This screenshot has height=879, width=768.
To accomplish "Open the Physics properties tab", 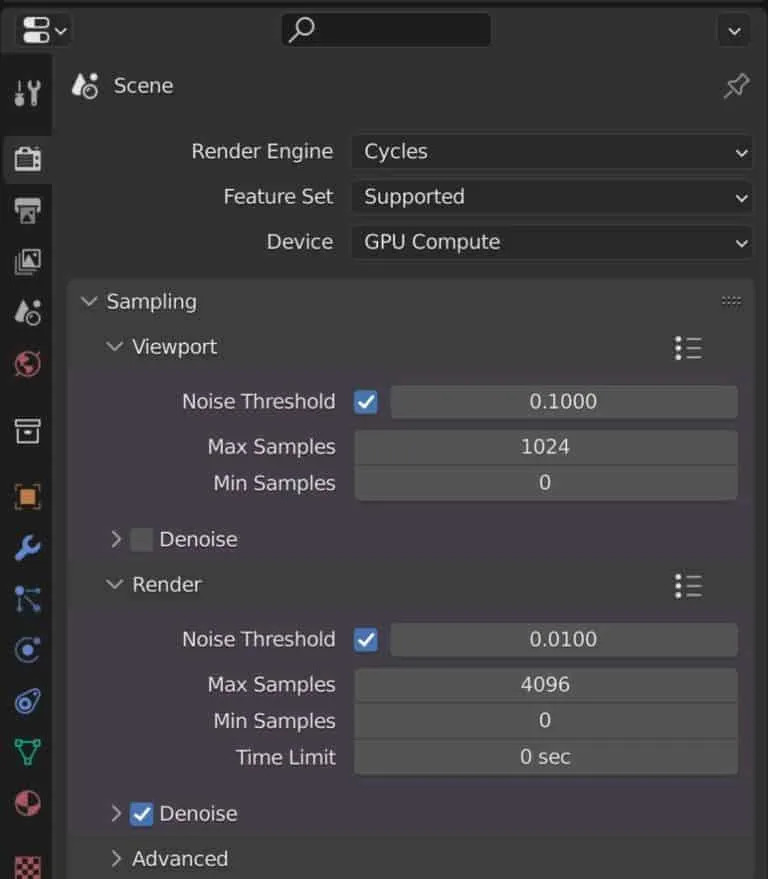I will point(27,650).
